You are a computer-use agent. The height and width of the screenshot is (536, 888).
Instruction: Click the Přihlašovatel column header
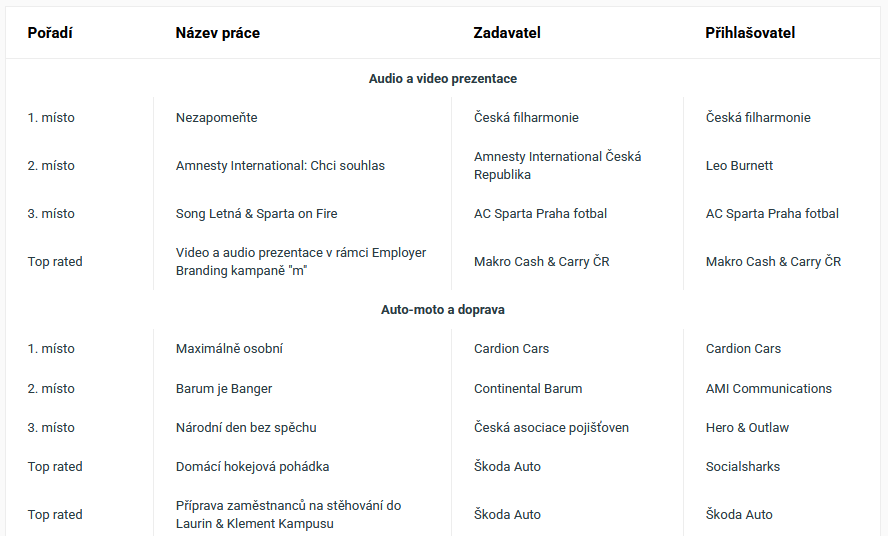750,33
